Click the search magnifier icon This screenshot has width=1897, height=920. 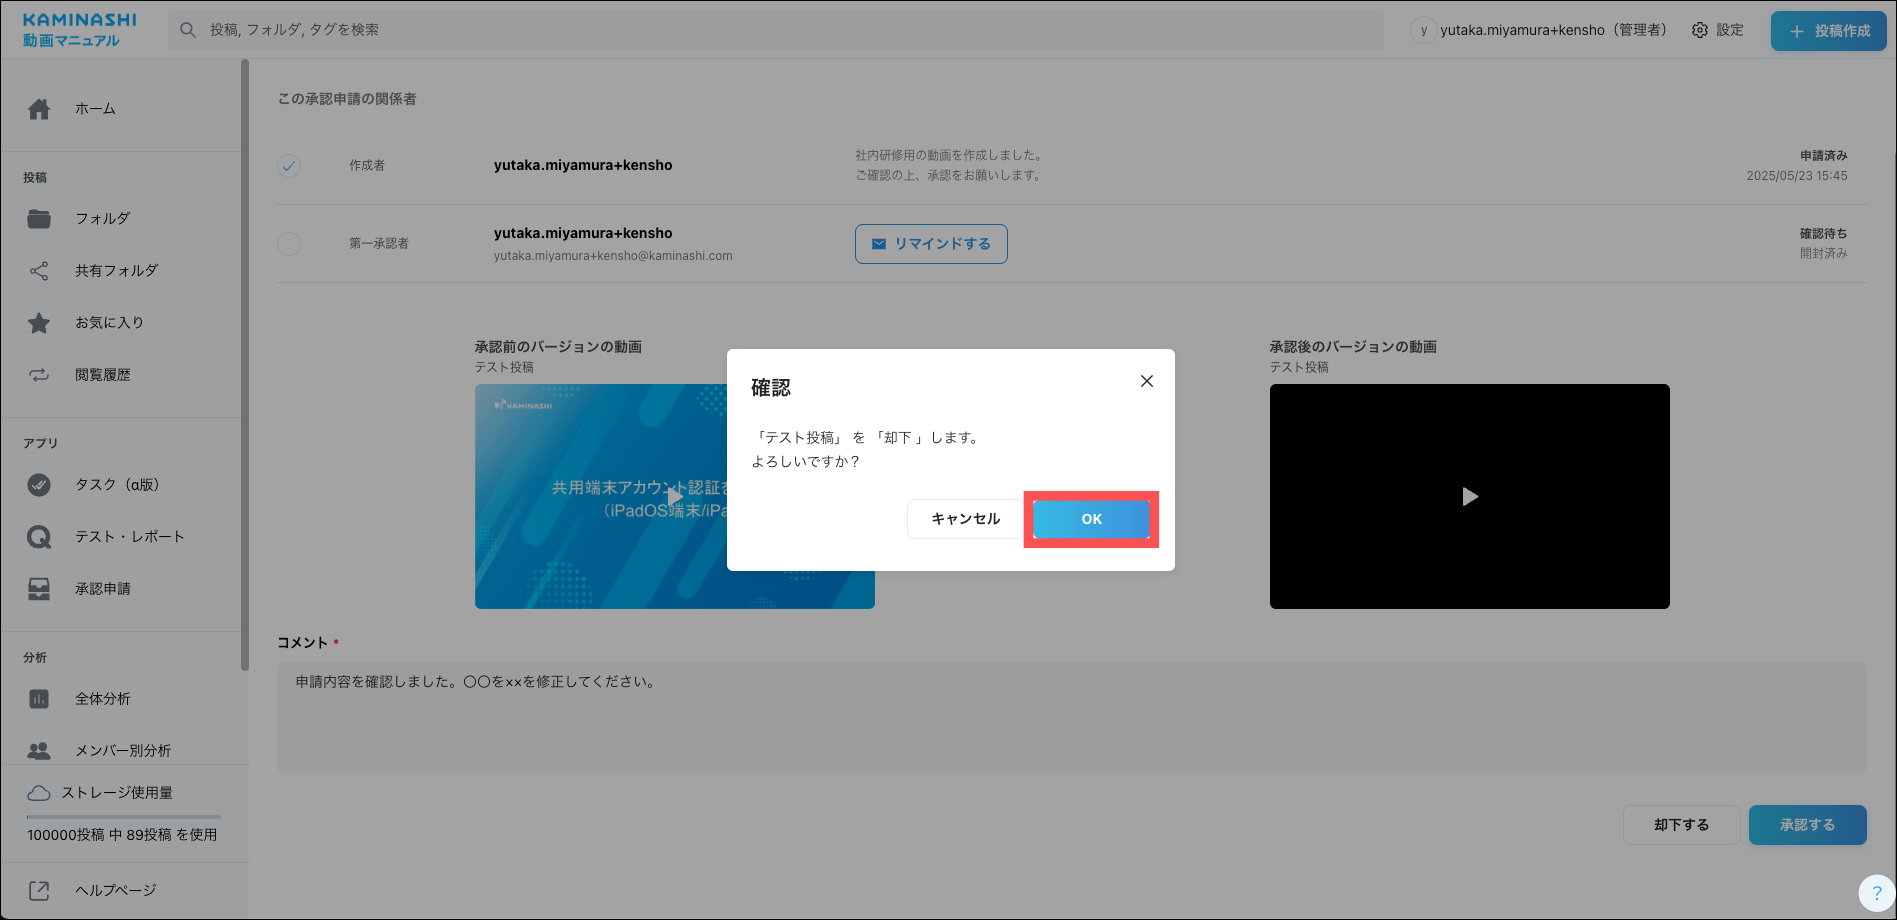(187, 30)
